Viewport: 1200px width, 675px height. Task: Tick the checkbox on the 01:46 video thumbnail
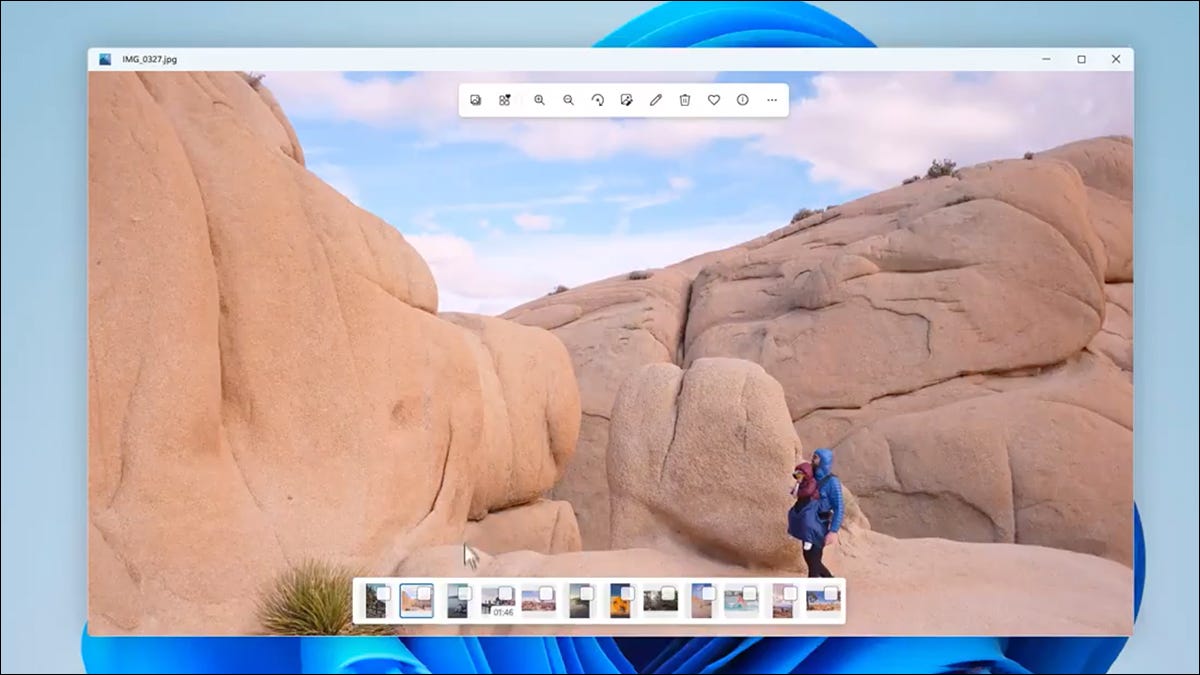[506, 593]
